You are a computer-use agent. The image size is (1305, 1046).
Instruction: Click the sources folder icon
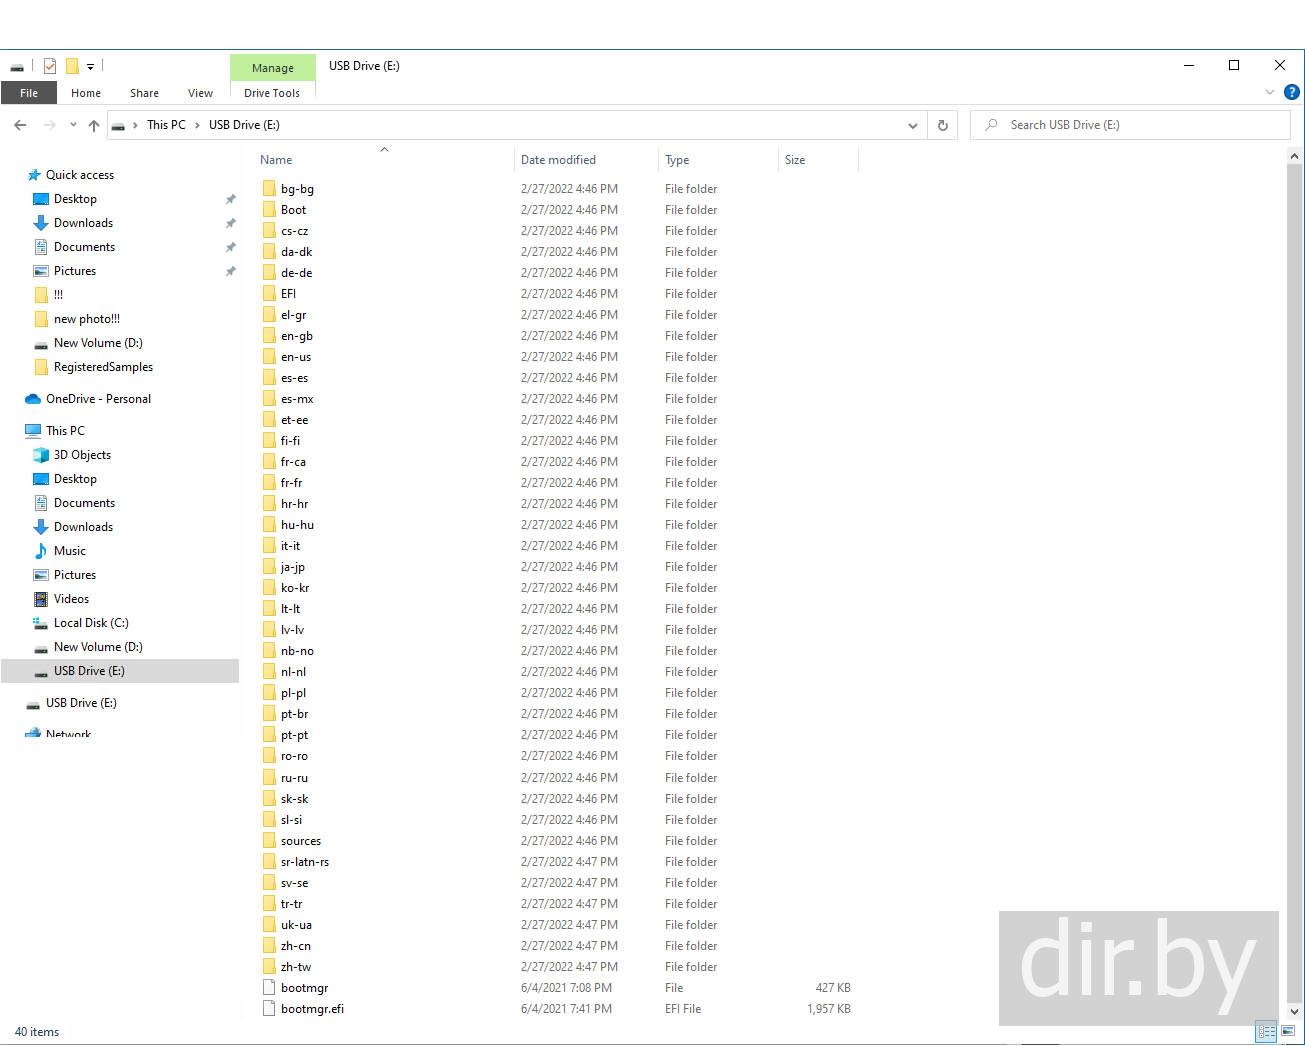269,841
